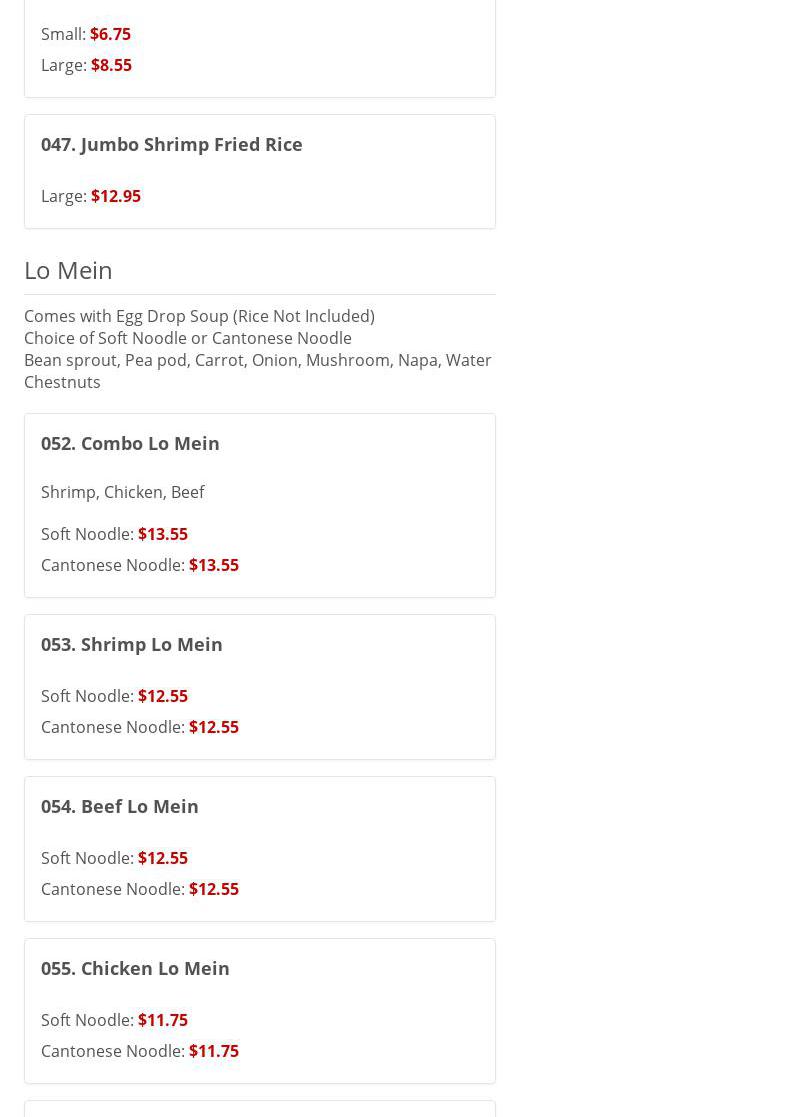This screenshot has width=785, height=1117.
Task: Choose Beef Lo Mein Soft Noodle option
Action: (x=114, y=858)
